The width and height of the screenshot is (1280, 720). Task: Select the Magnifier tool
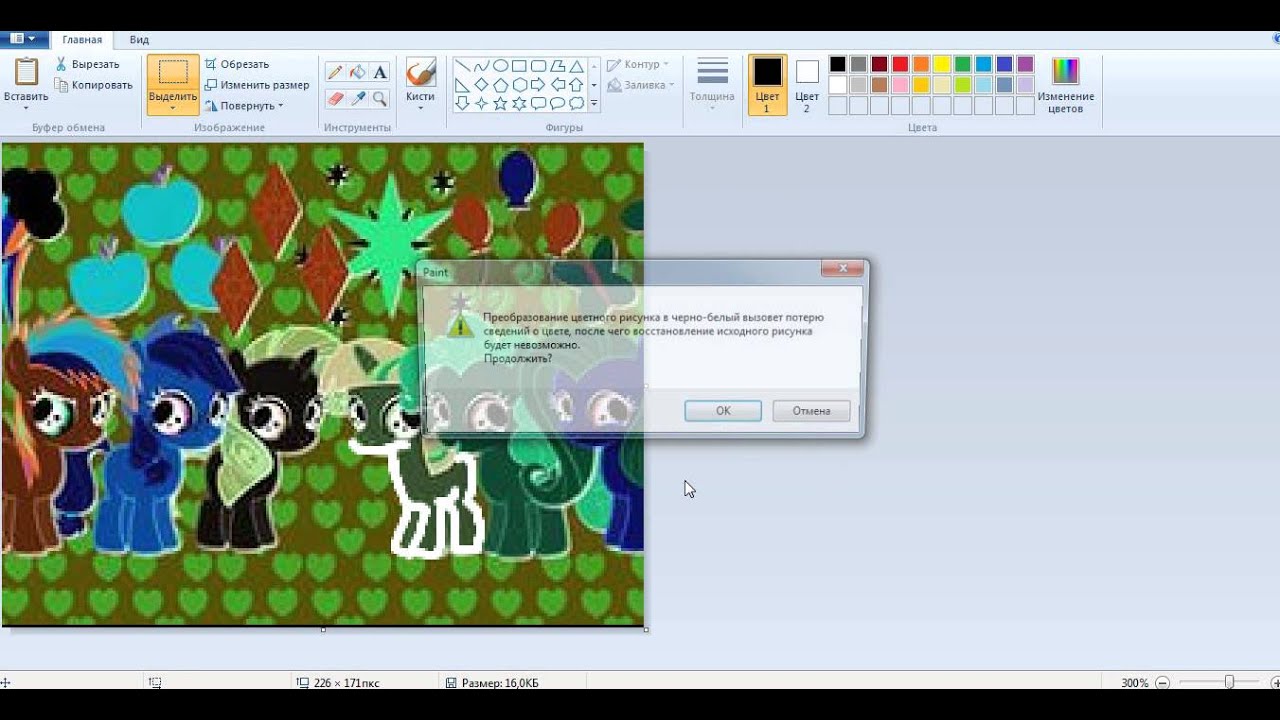[380, 98]
